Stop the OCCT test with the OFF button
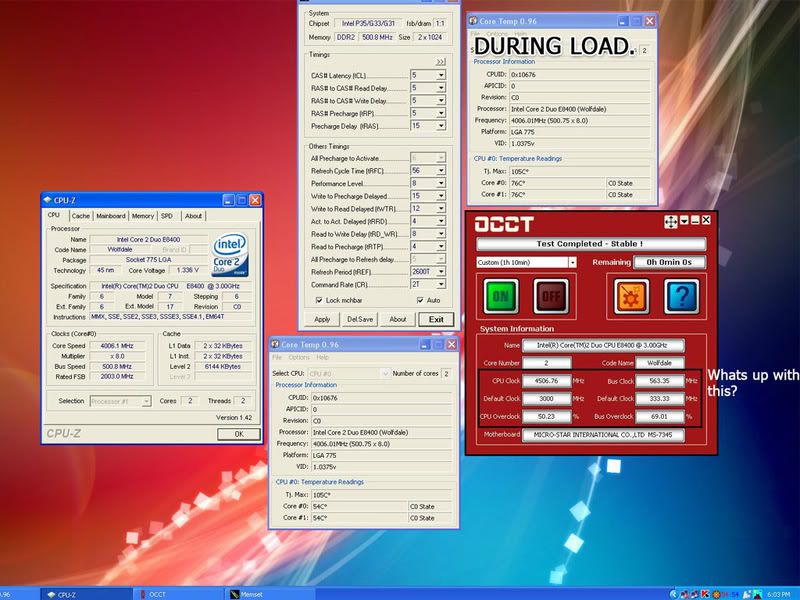This screenshot has height=600, width=800. (551, 296)
